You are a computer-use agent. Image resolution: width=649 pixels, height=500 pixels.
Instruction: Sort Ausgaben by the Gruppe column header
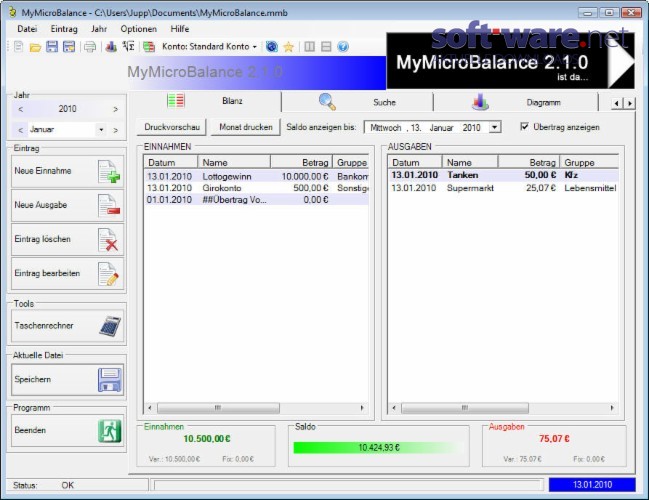(589, 162)
